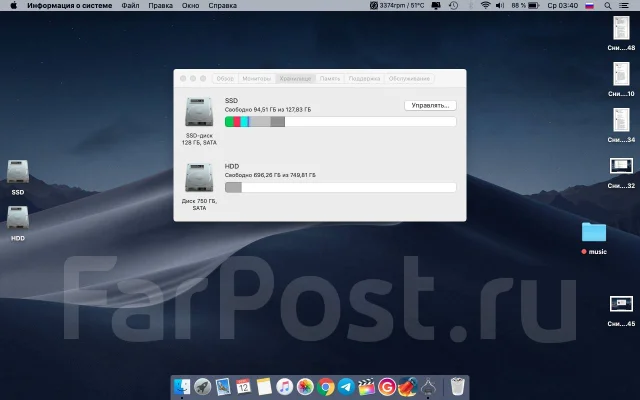
Task: Click the cyan segment of the SSD bar
Action: 244,122
